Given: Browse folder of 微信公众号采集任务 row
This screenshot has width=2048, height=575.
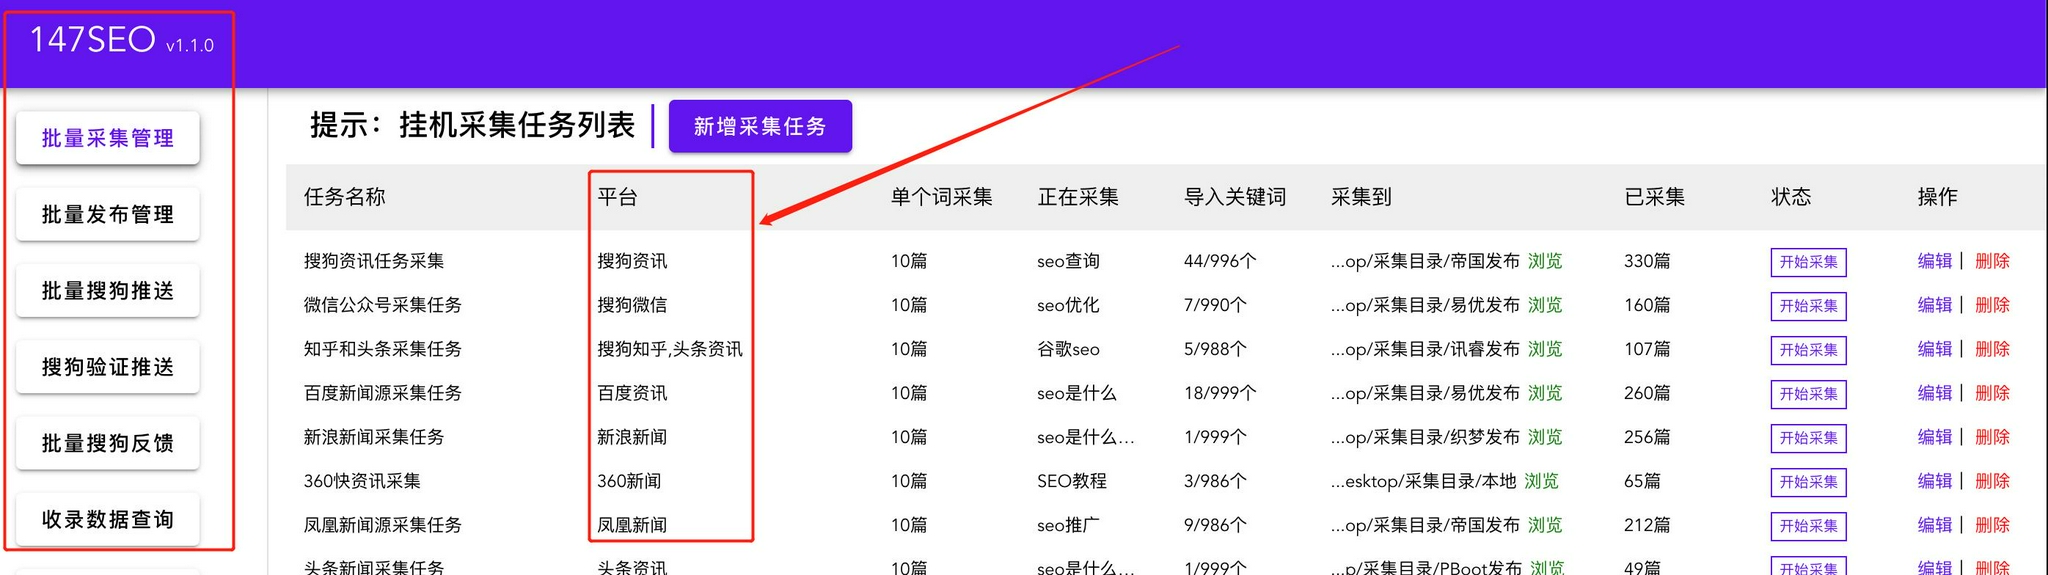Looking at the screenshot, I should pos(1545,305).
